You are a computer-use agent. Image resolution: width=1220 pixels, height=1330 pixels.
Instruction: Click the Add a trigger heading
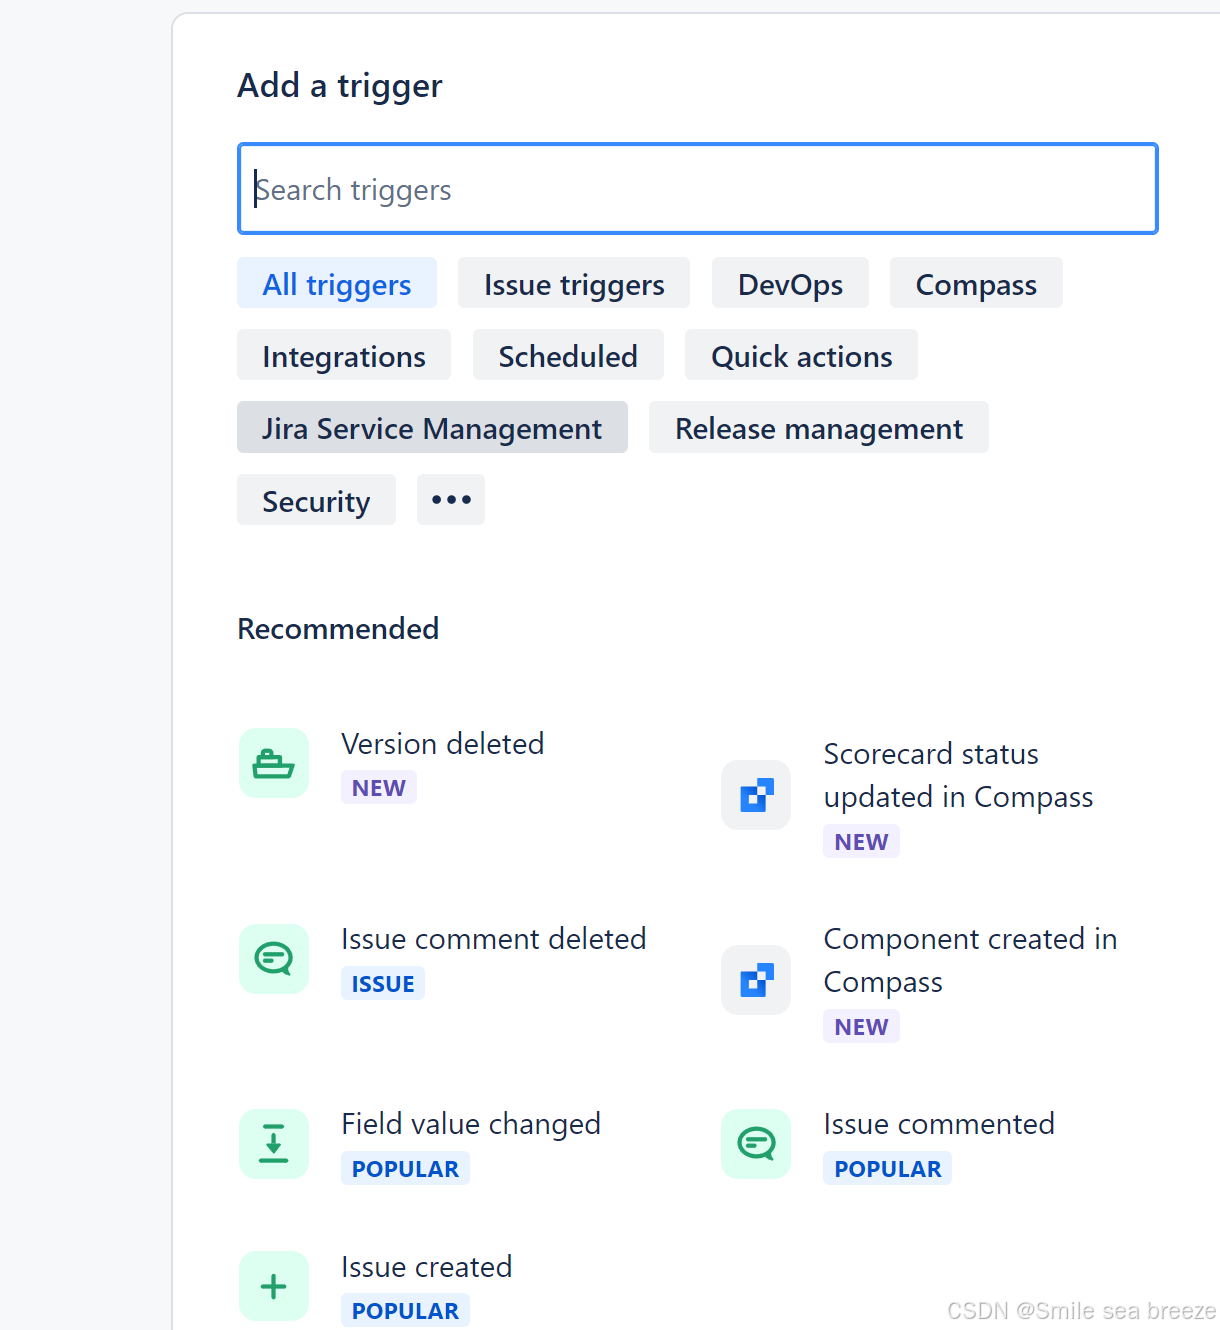[x=340, y=86]
